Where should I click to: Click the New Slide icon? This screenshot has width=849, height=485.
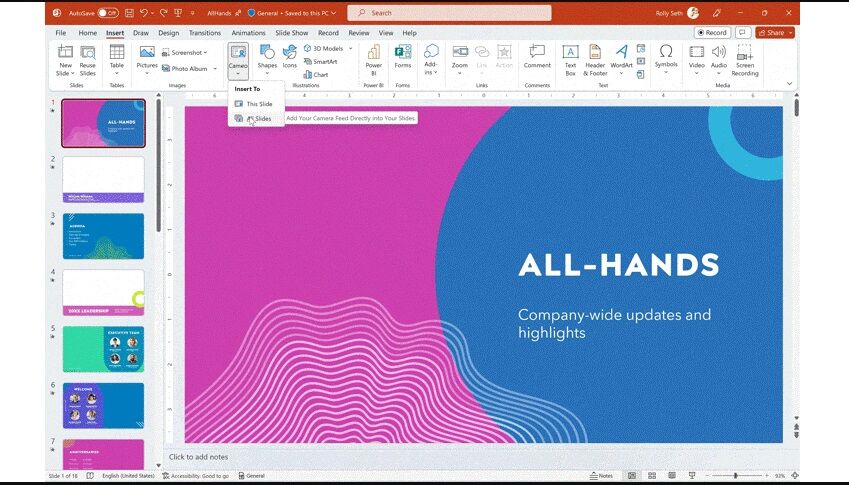coord(65,52)
